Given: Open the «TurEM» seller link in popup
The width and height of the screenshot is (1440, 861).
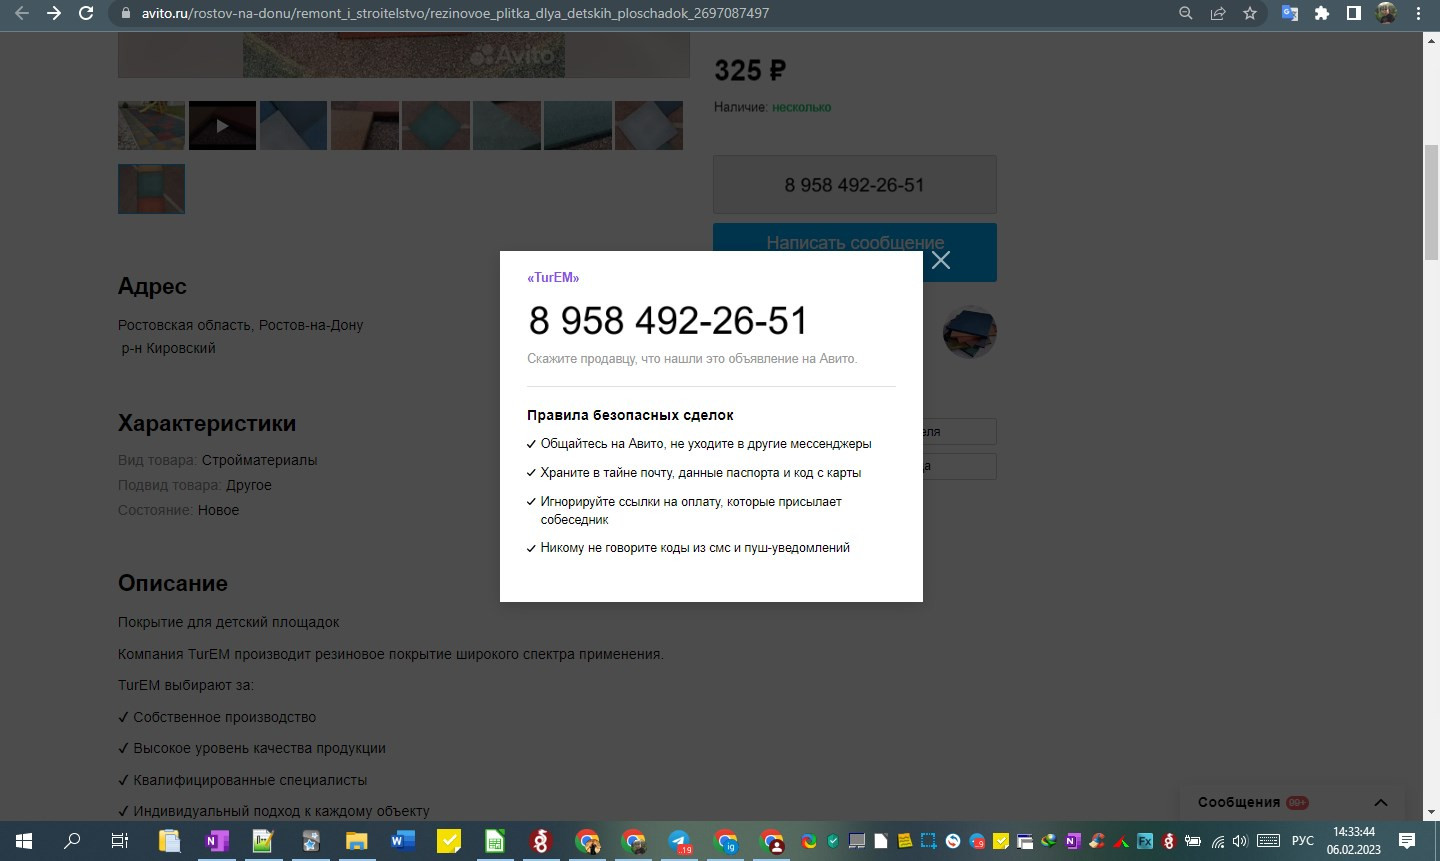Looking at the screenshot, I should tap(553, 277).
